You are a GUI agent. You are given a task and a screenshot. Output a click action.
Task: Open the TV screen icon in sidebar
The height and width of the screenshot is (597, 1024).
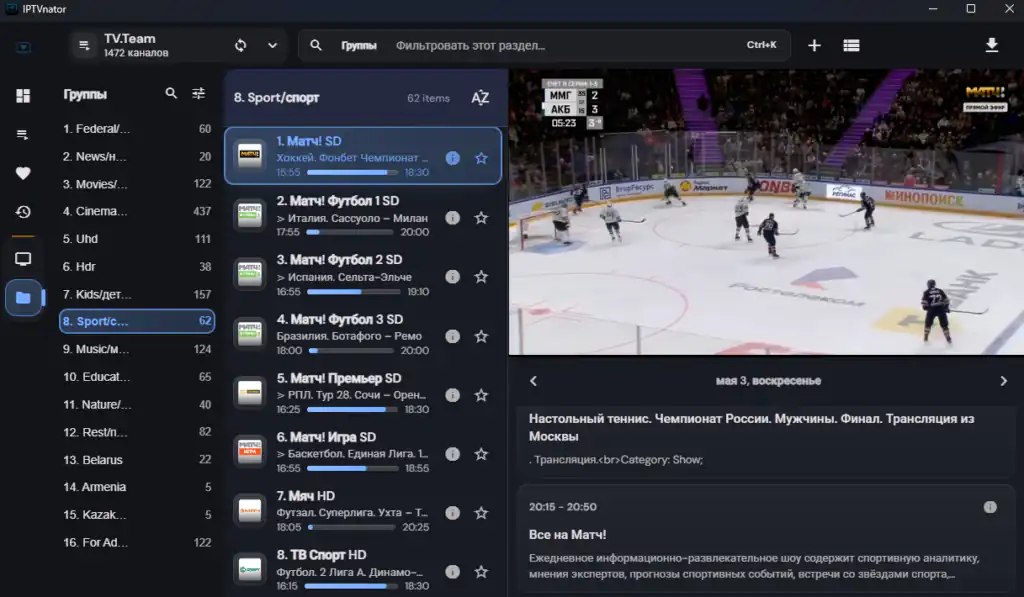coord(23,259)
